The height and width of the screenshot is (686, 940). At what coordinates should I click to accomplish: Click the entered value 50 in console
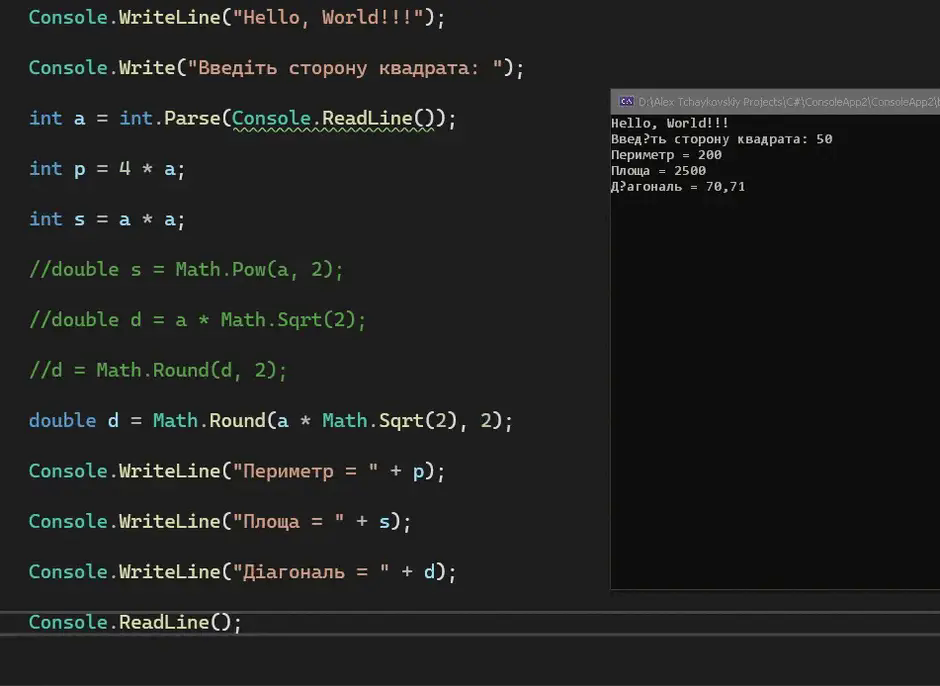824,139
